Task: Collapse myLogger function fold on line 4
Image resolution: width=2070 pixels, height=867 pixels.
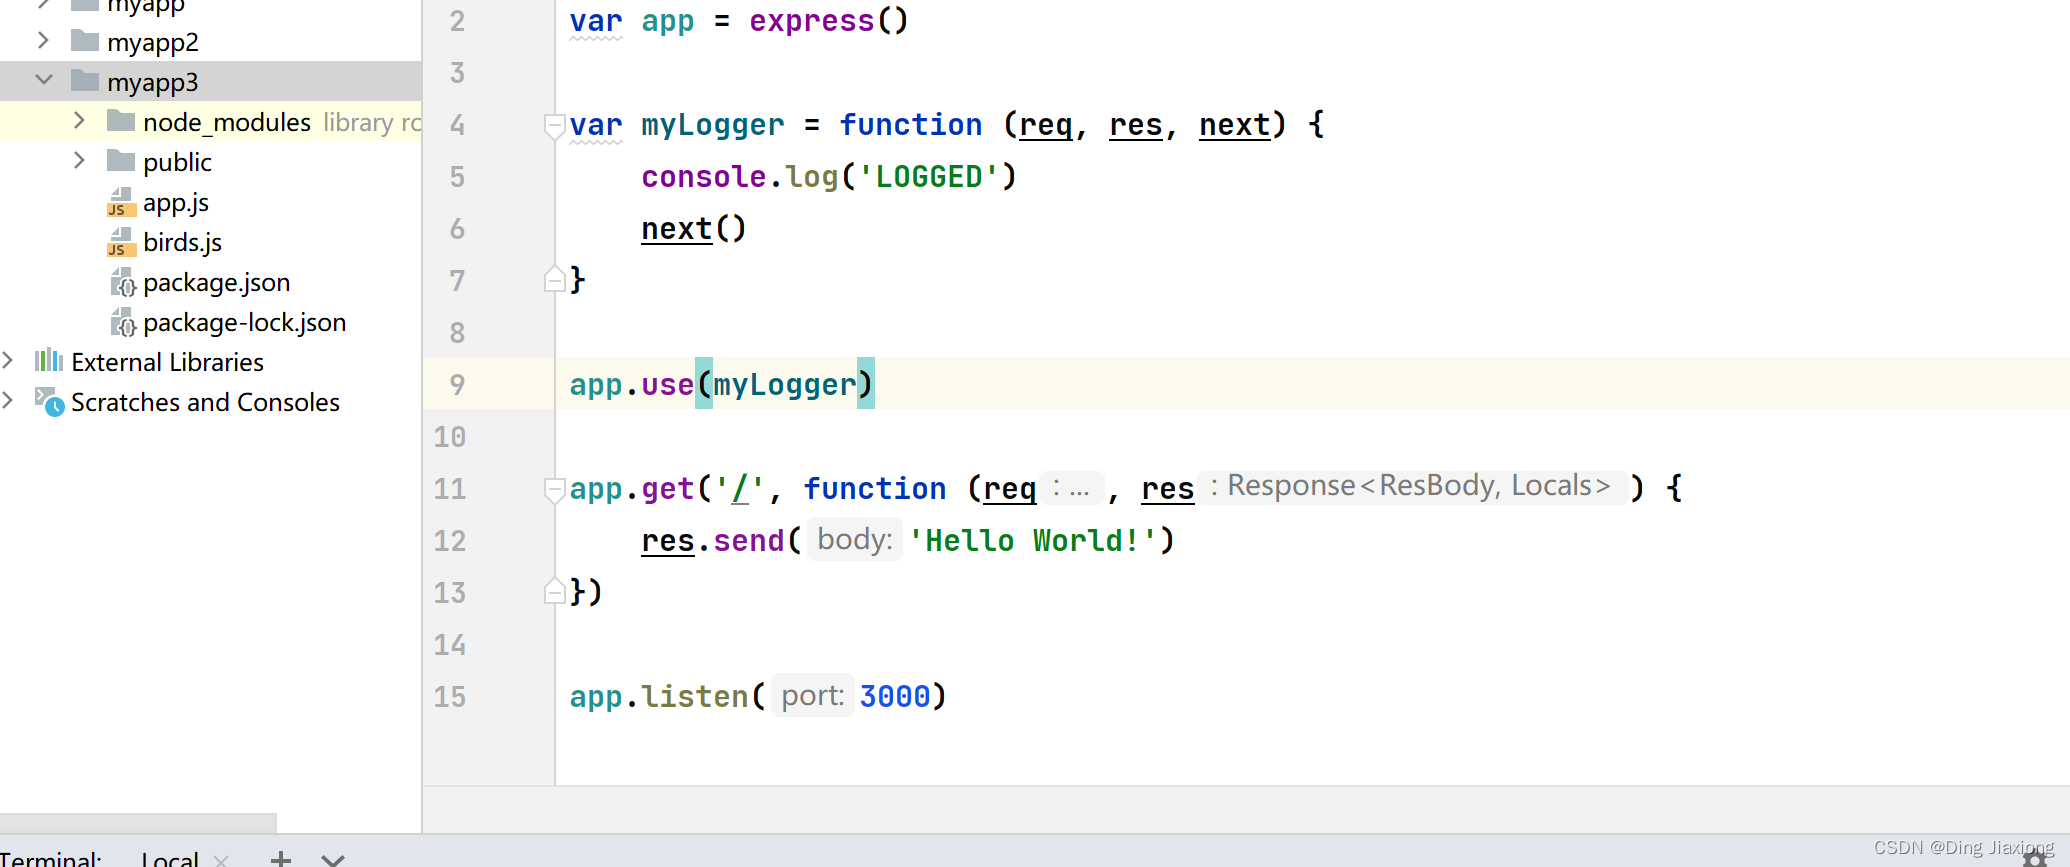Action: tap(554, 125)
